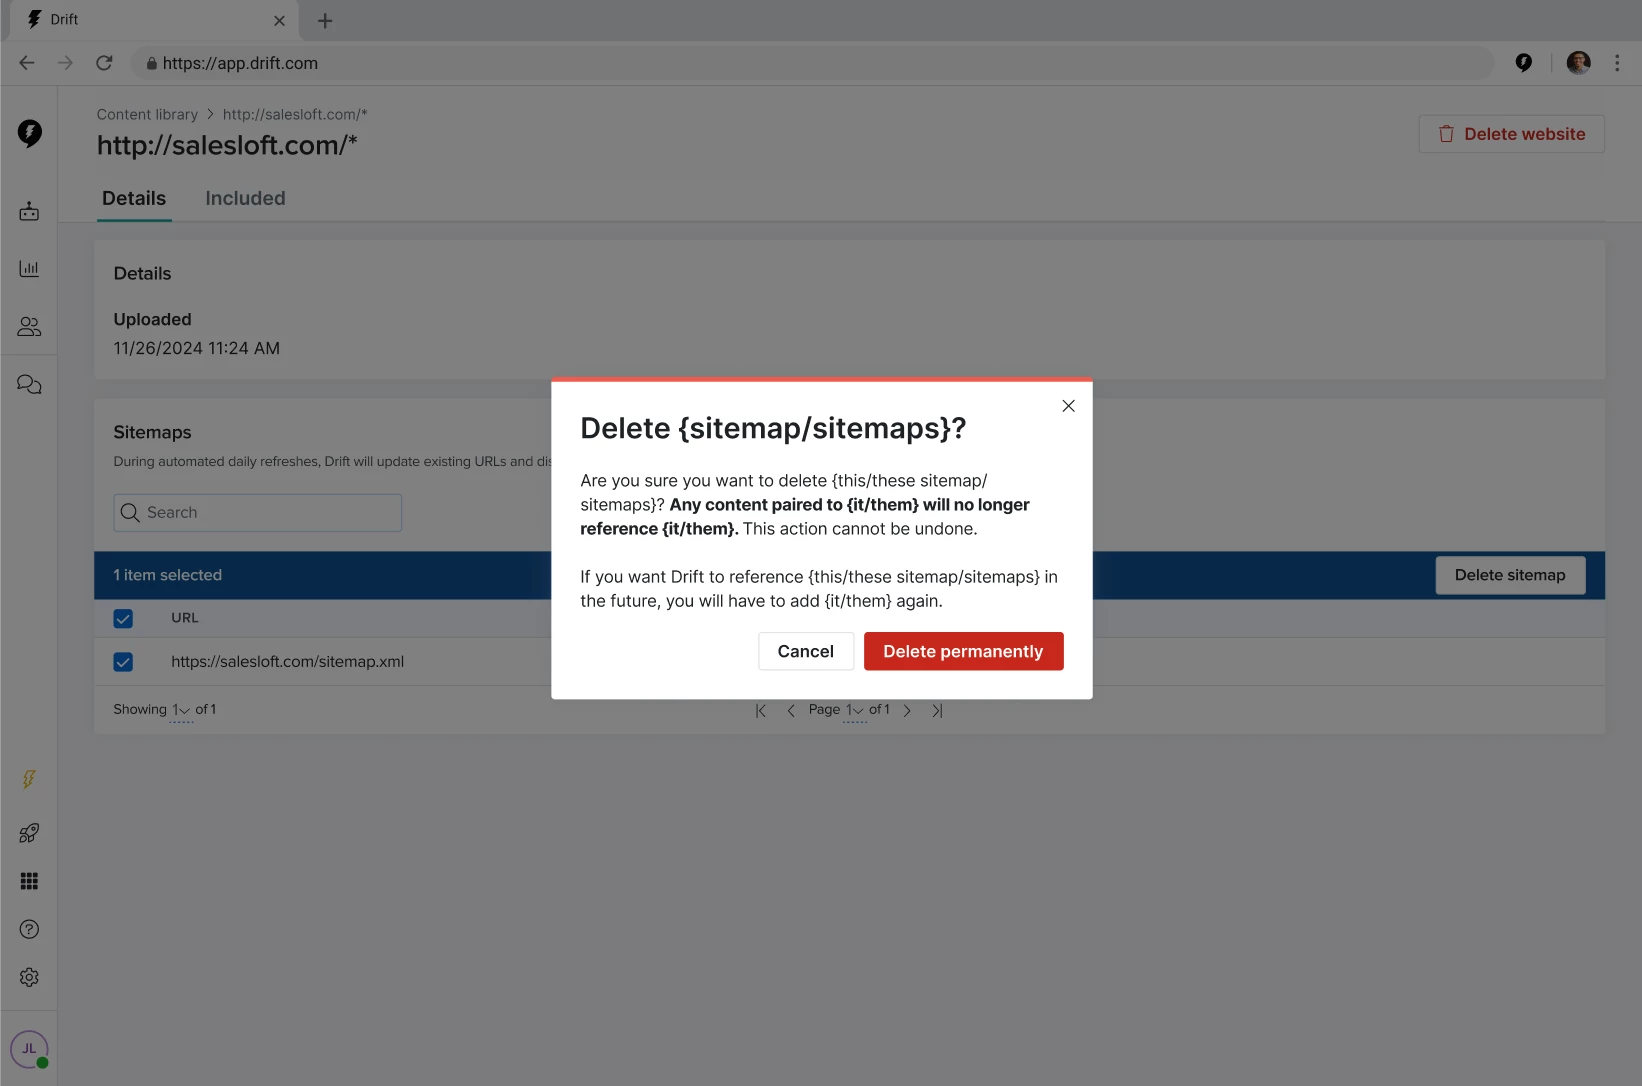Open a new browser tab with plus
Viewport: 1642px width, 1086px height.
point(325,21)
